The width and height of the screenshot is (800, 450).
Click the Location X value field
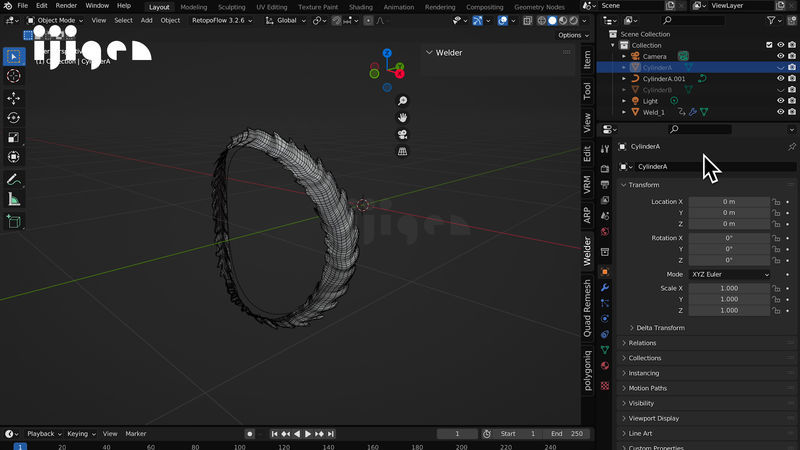[x=728, y=202]
